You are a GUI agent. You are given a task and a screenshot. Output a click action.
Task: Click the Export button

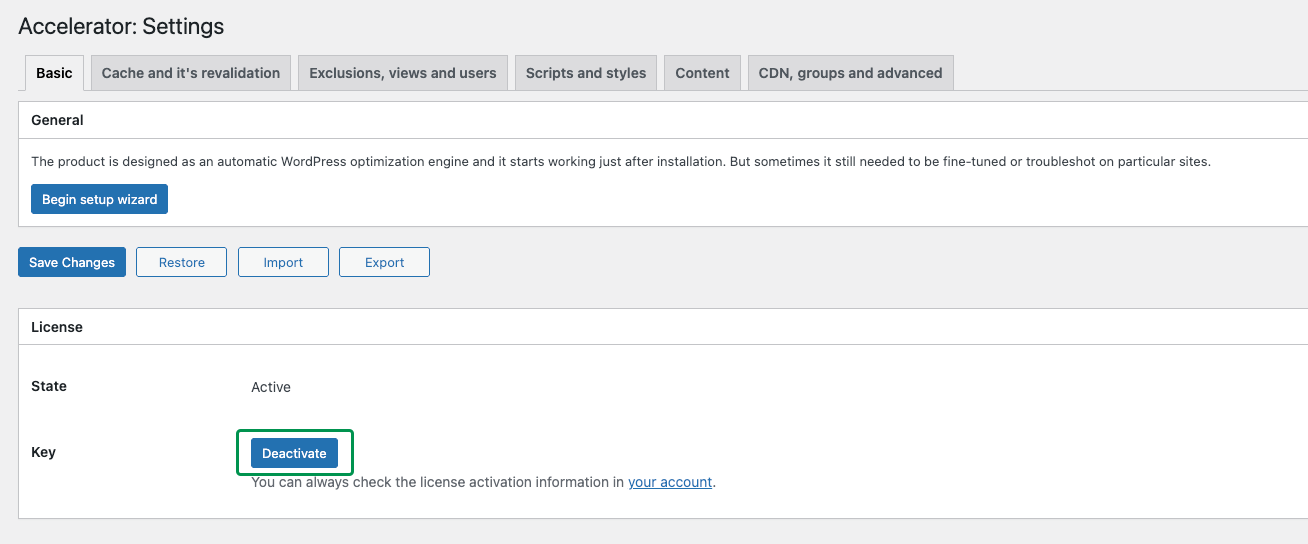384,262
